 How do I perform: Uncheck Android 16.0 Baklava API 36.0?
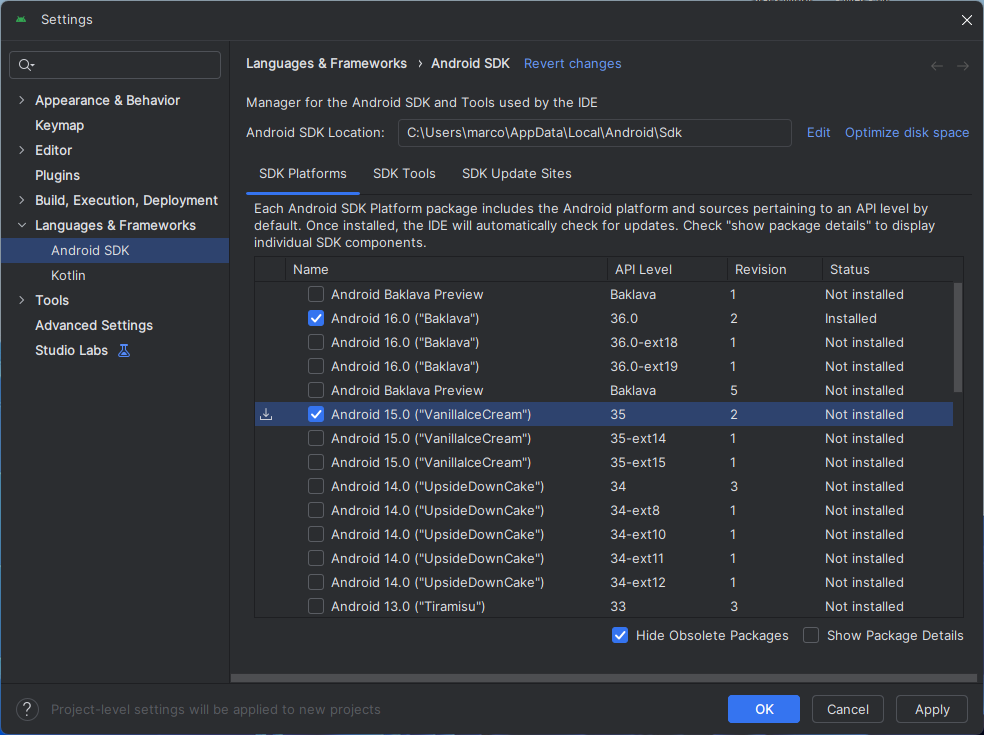pos(316,318)
